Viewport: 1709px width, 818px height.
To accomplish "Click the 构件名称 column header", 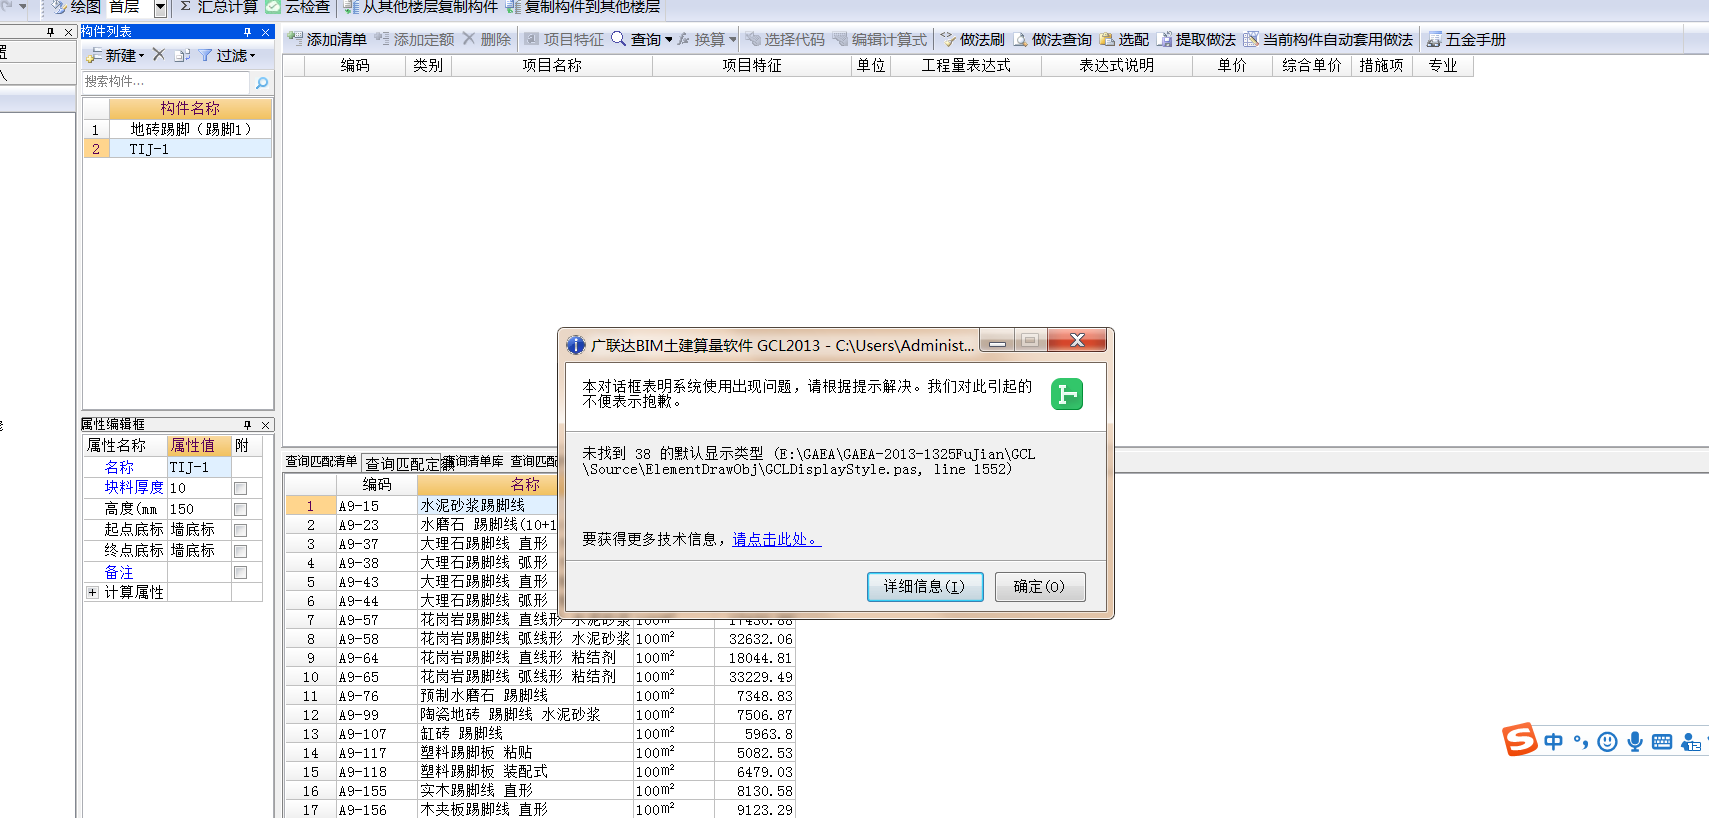I will click(190, 108).
